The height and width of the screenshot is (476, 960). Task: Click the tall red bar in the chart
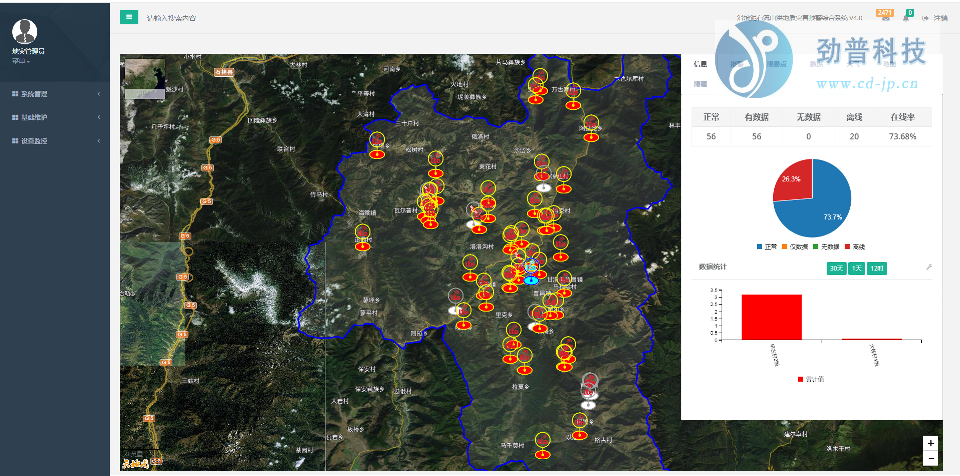tap(771, 317)
